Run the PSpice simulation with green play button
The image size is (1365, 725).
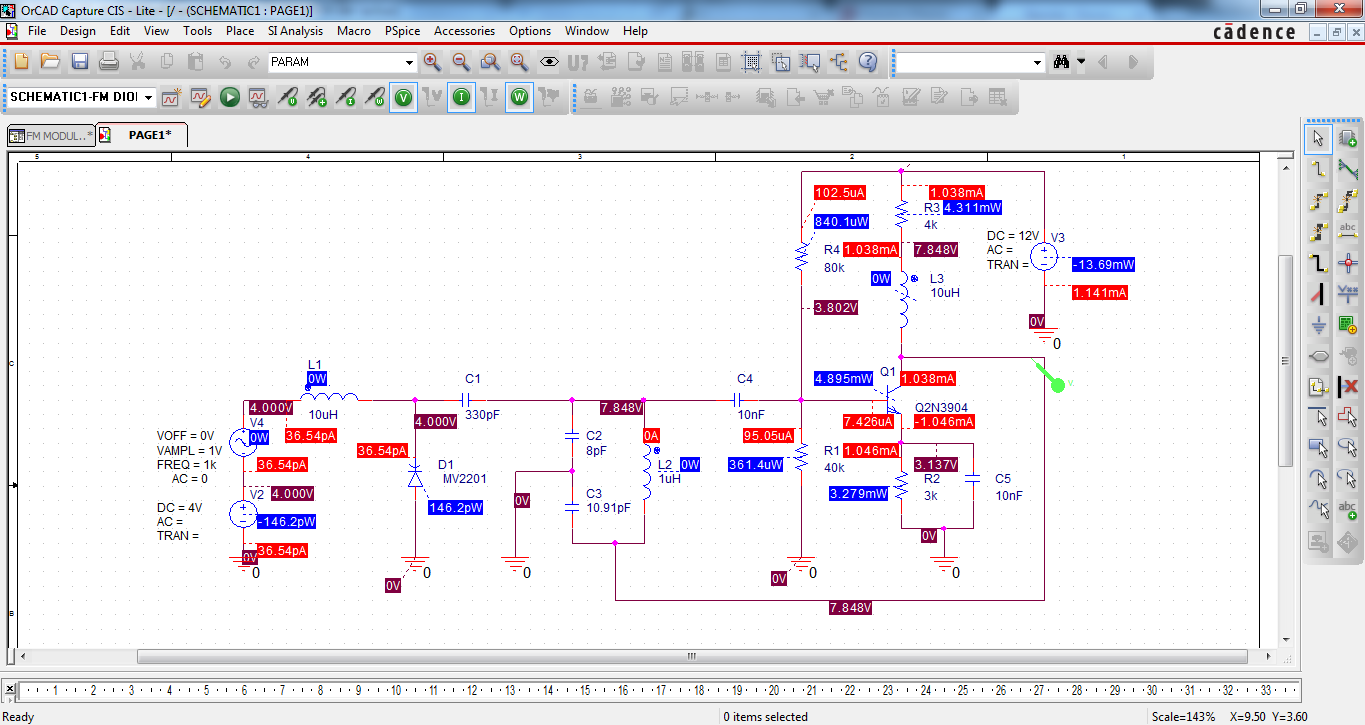click(x=229, y=97)
